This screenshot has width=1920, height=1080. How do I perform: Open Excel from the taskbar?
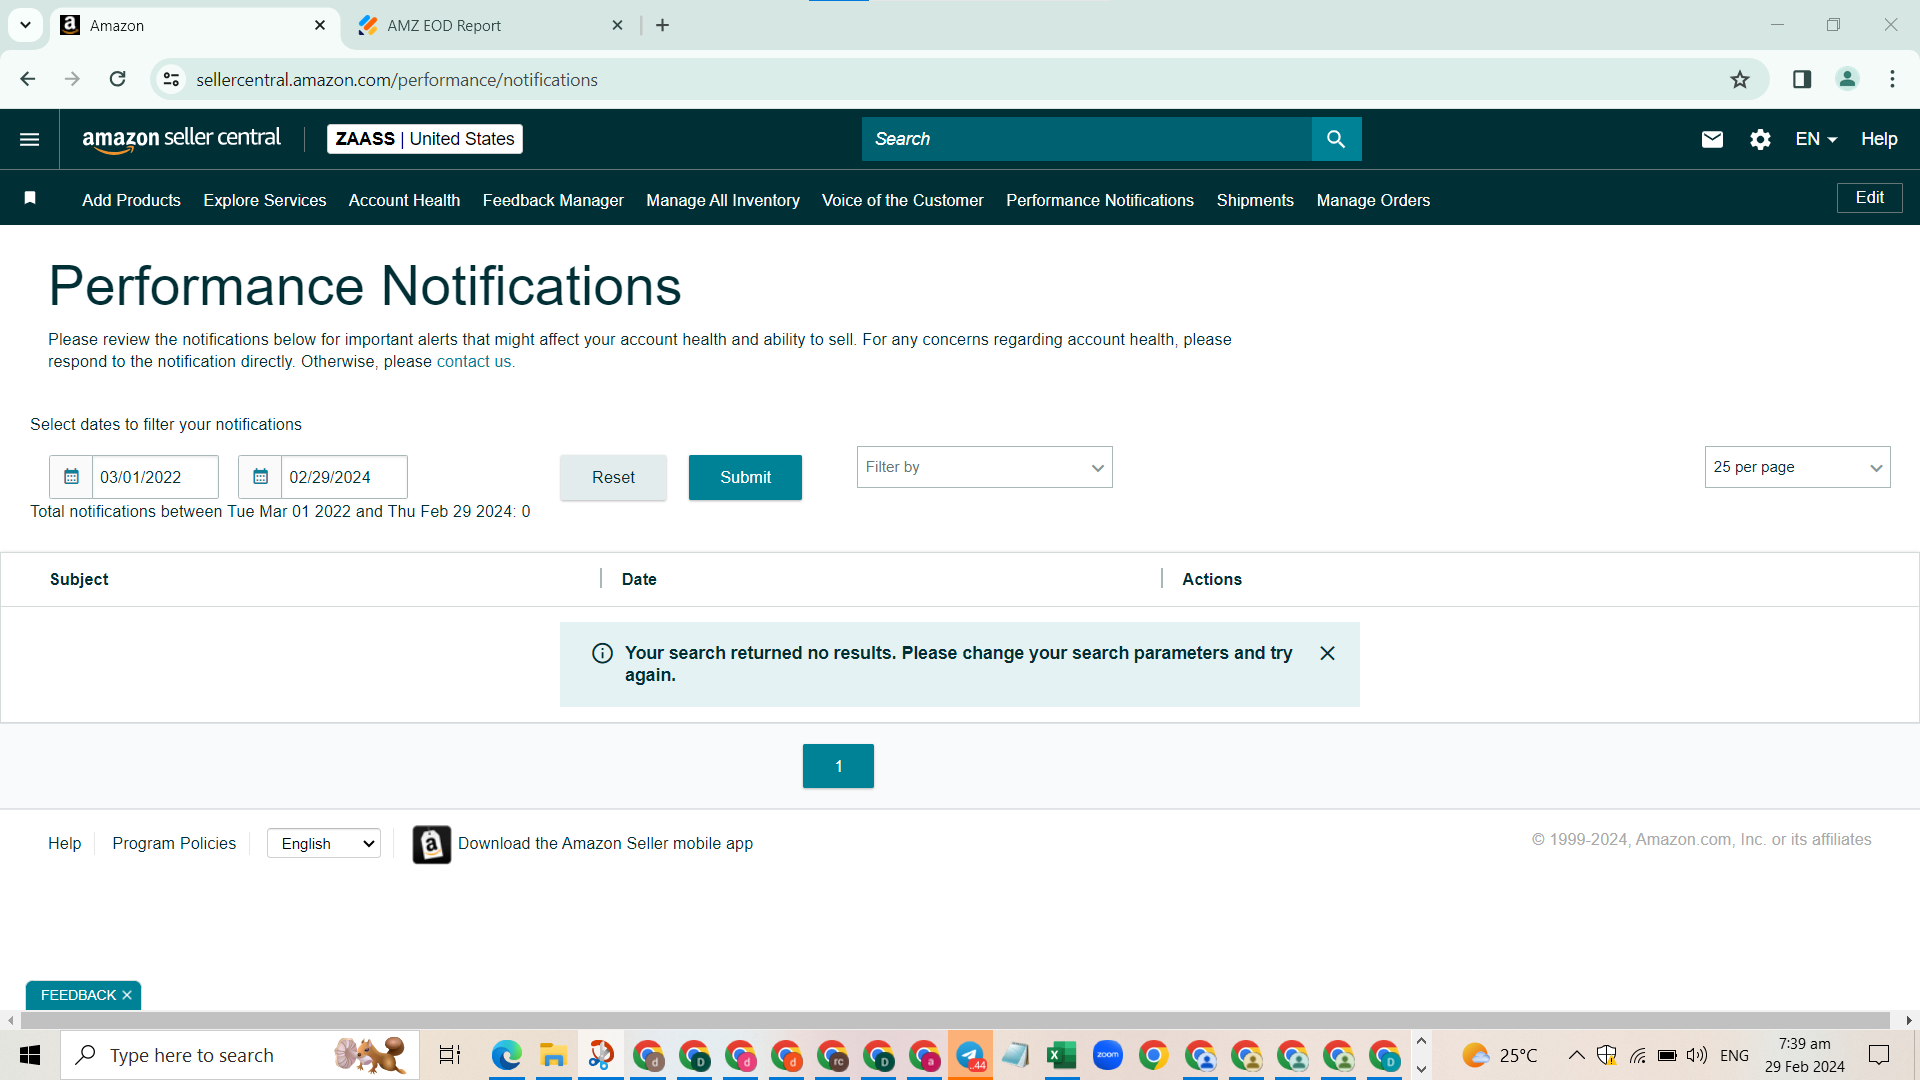tap(1061, 1055)
